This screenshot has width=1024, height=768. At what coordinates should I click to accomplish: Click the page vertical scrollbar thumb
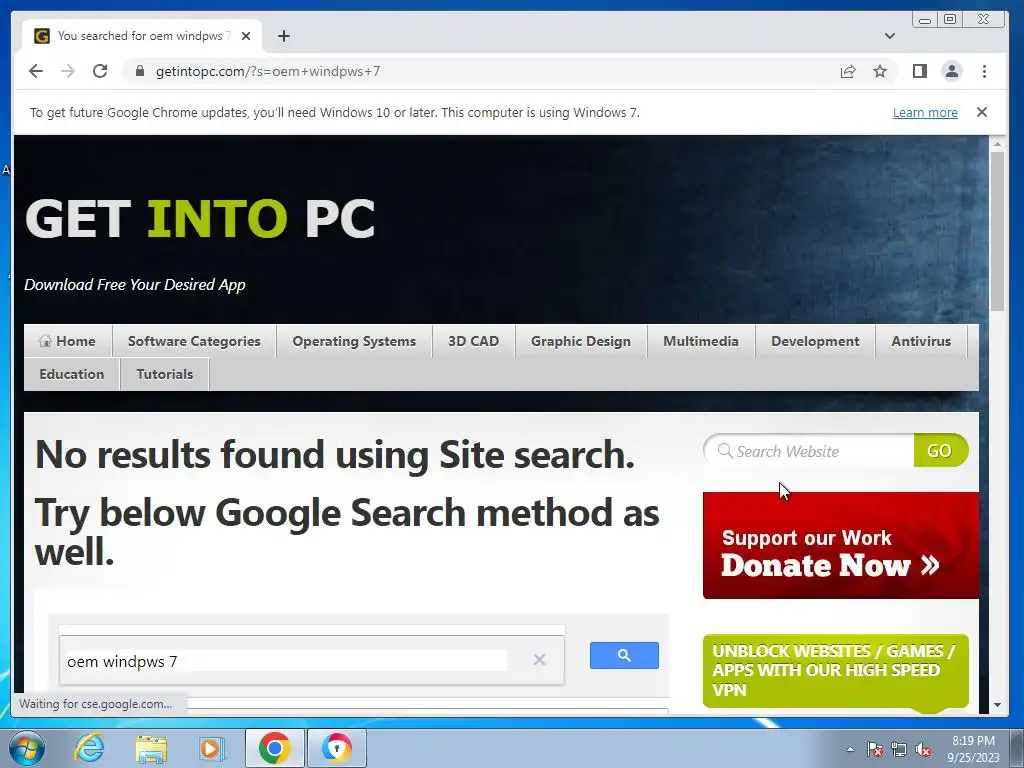click(997, 231)
